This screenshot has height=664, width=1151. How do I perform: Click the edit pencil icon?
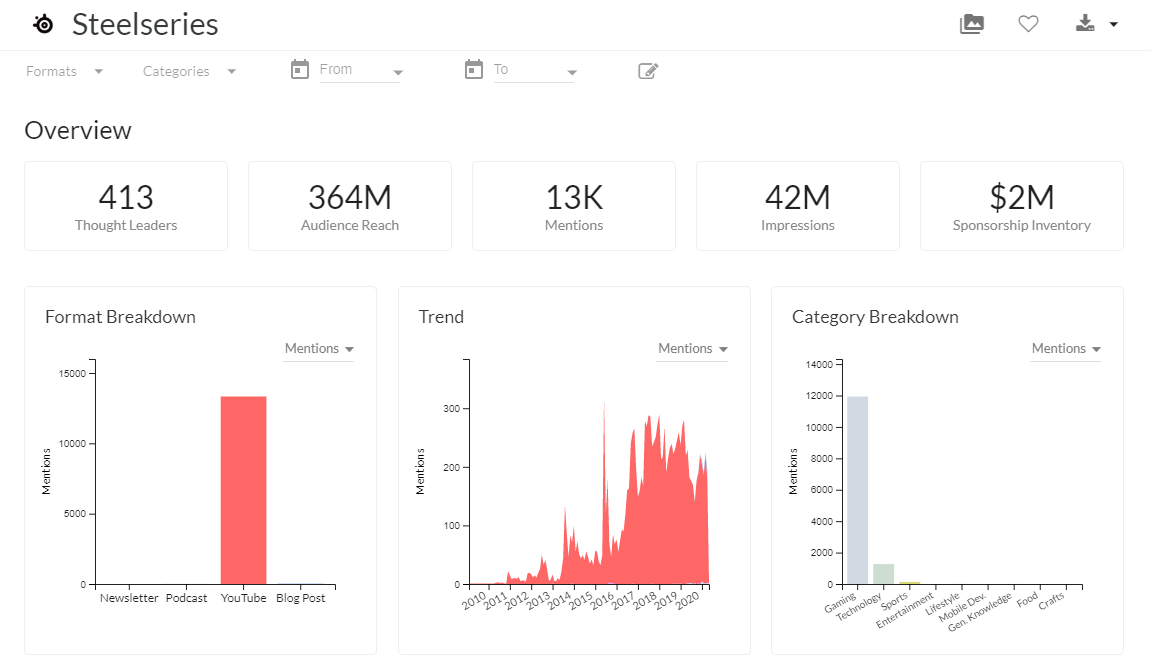click(x=648, y=70)
